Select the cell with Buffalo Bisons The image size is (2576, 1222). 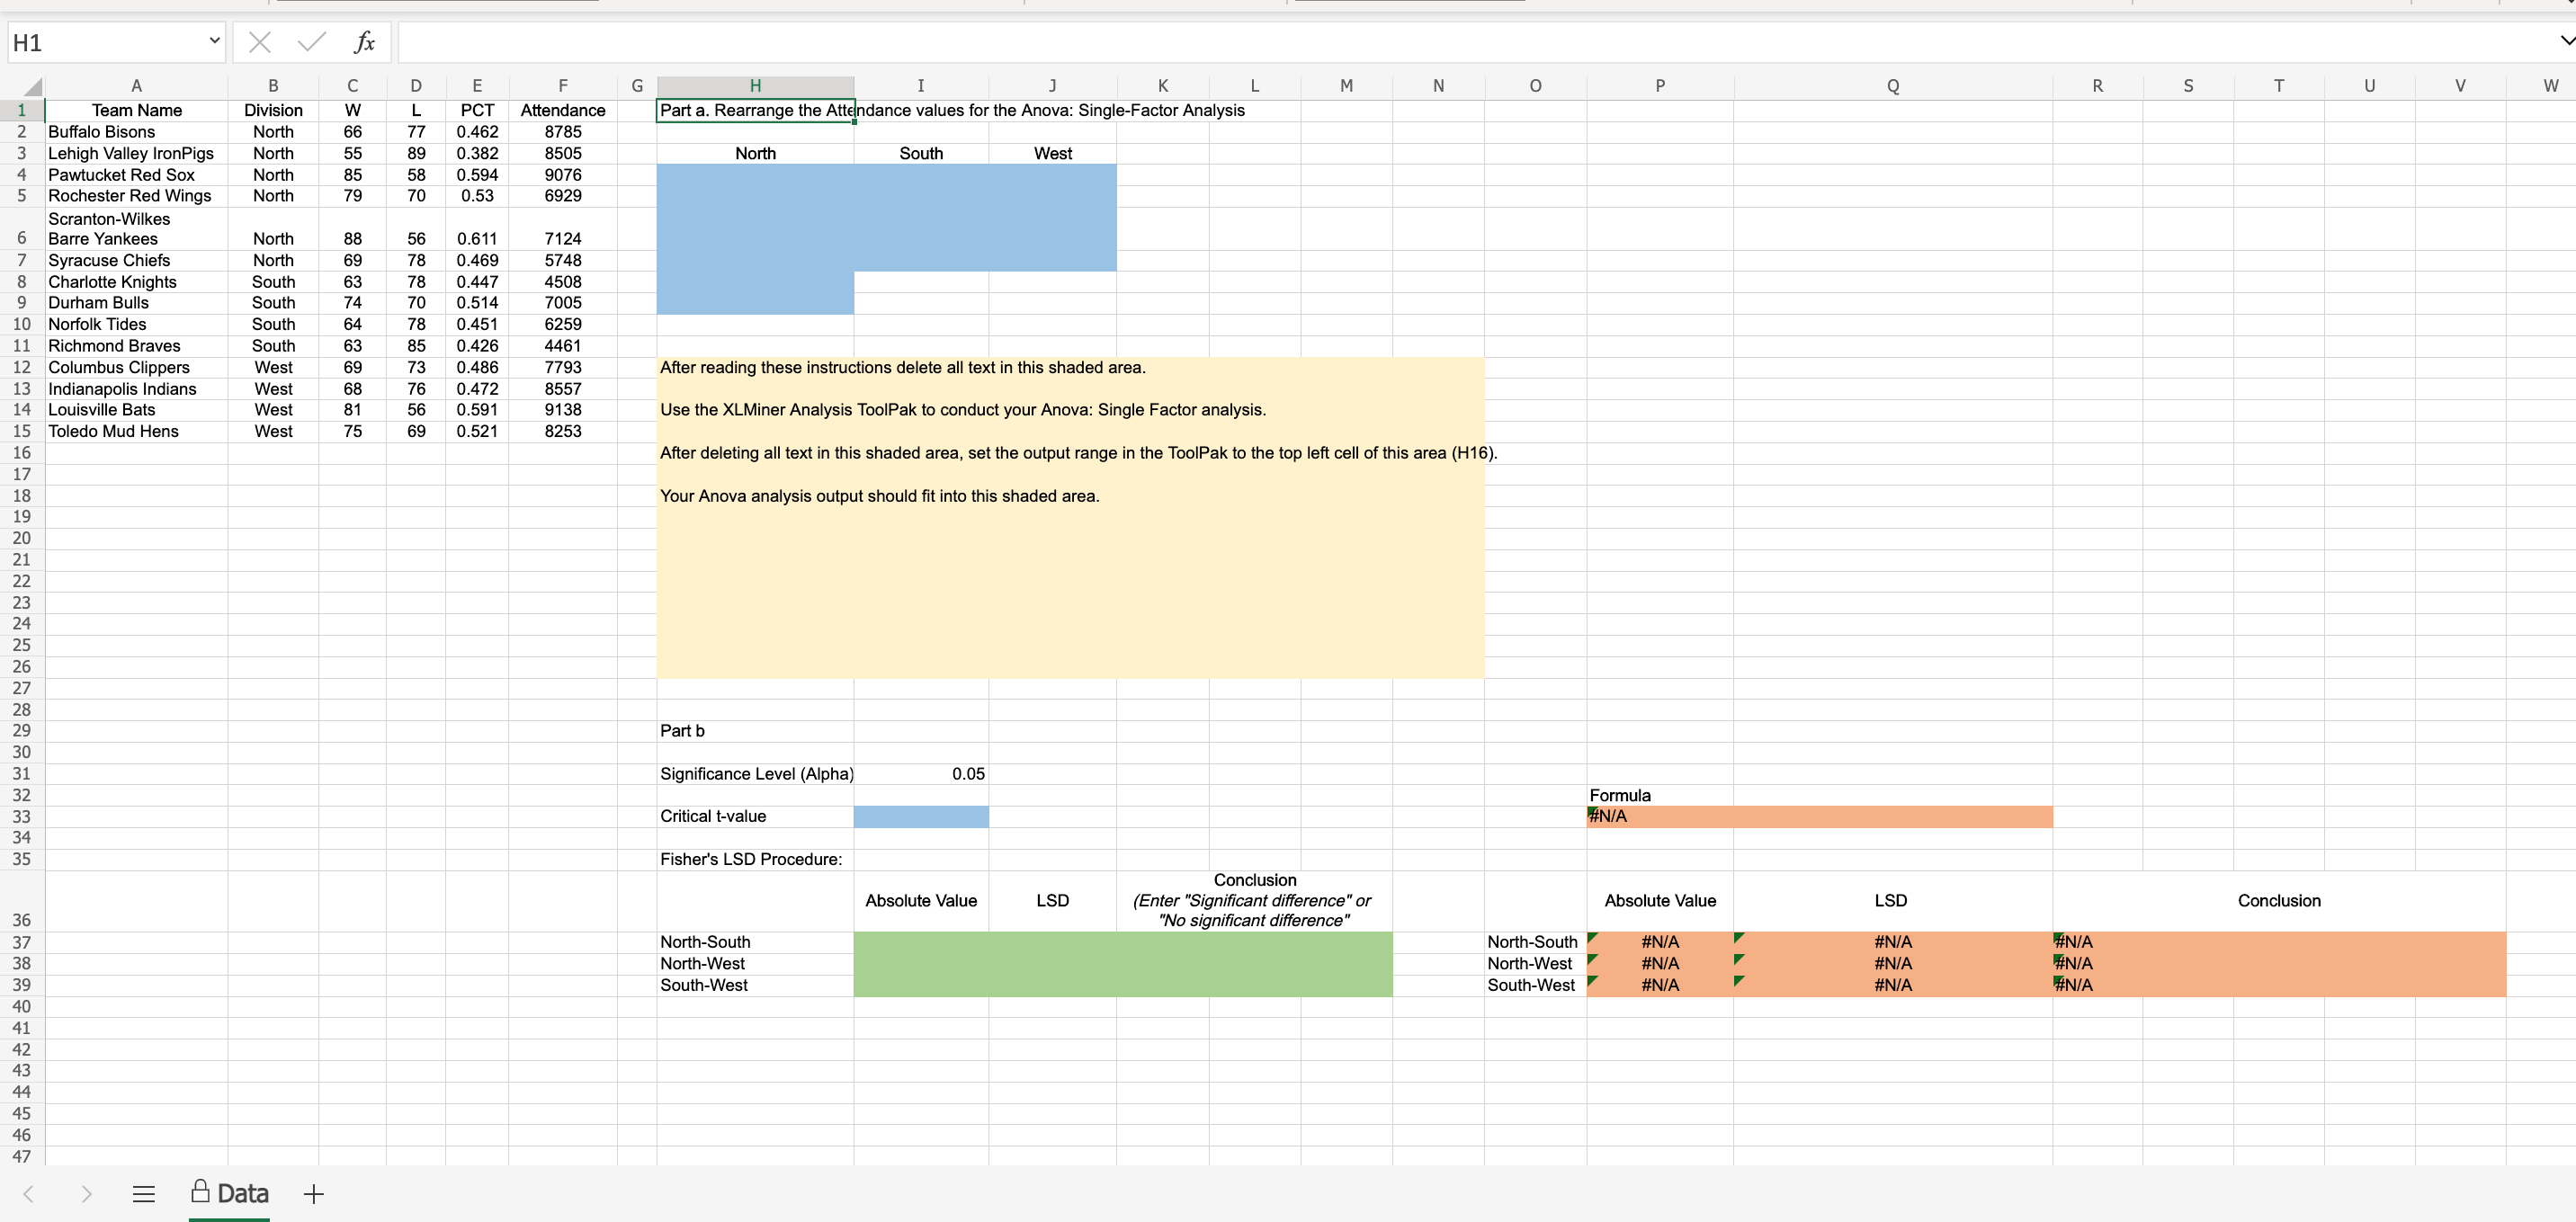102,131
